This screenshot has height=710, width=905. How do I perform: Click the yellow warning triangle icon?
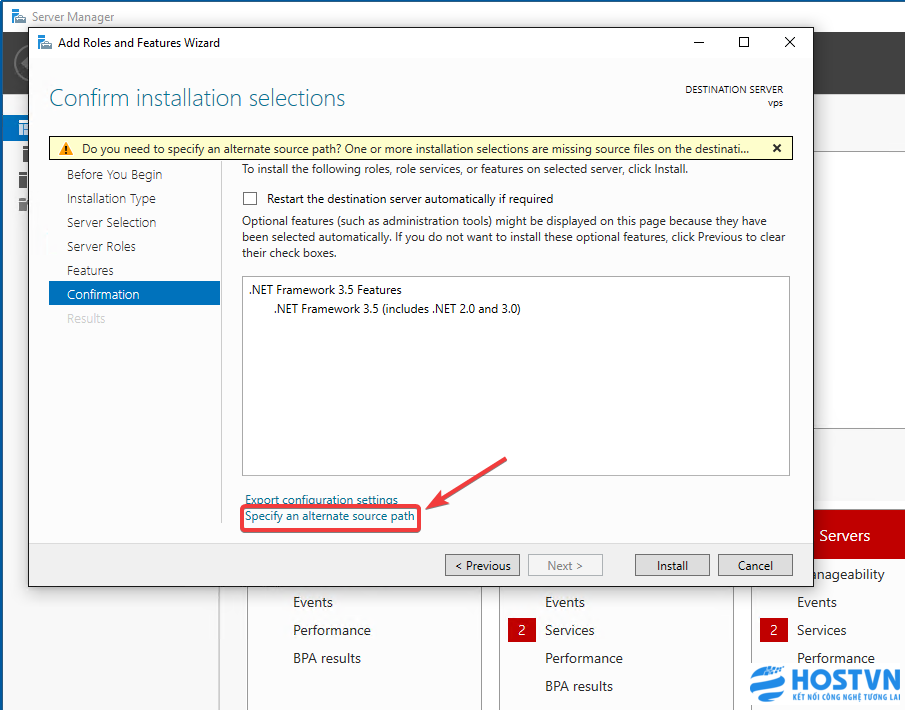click(66, 148)
